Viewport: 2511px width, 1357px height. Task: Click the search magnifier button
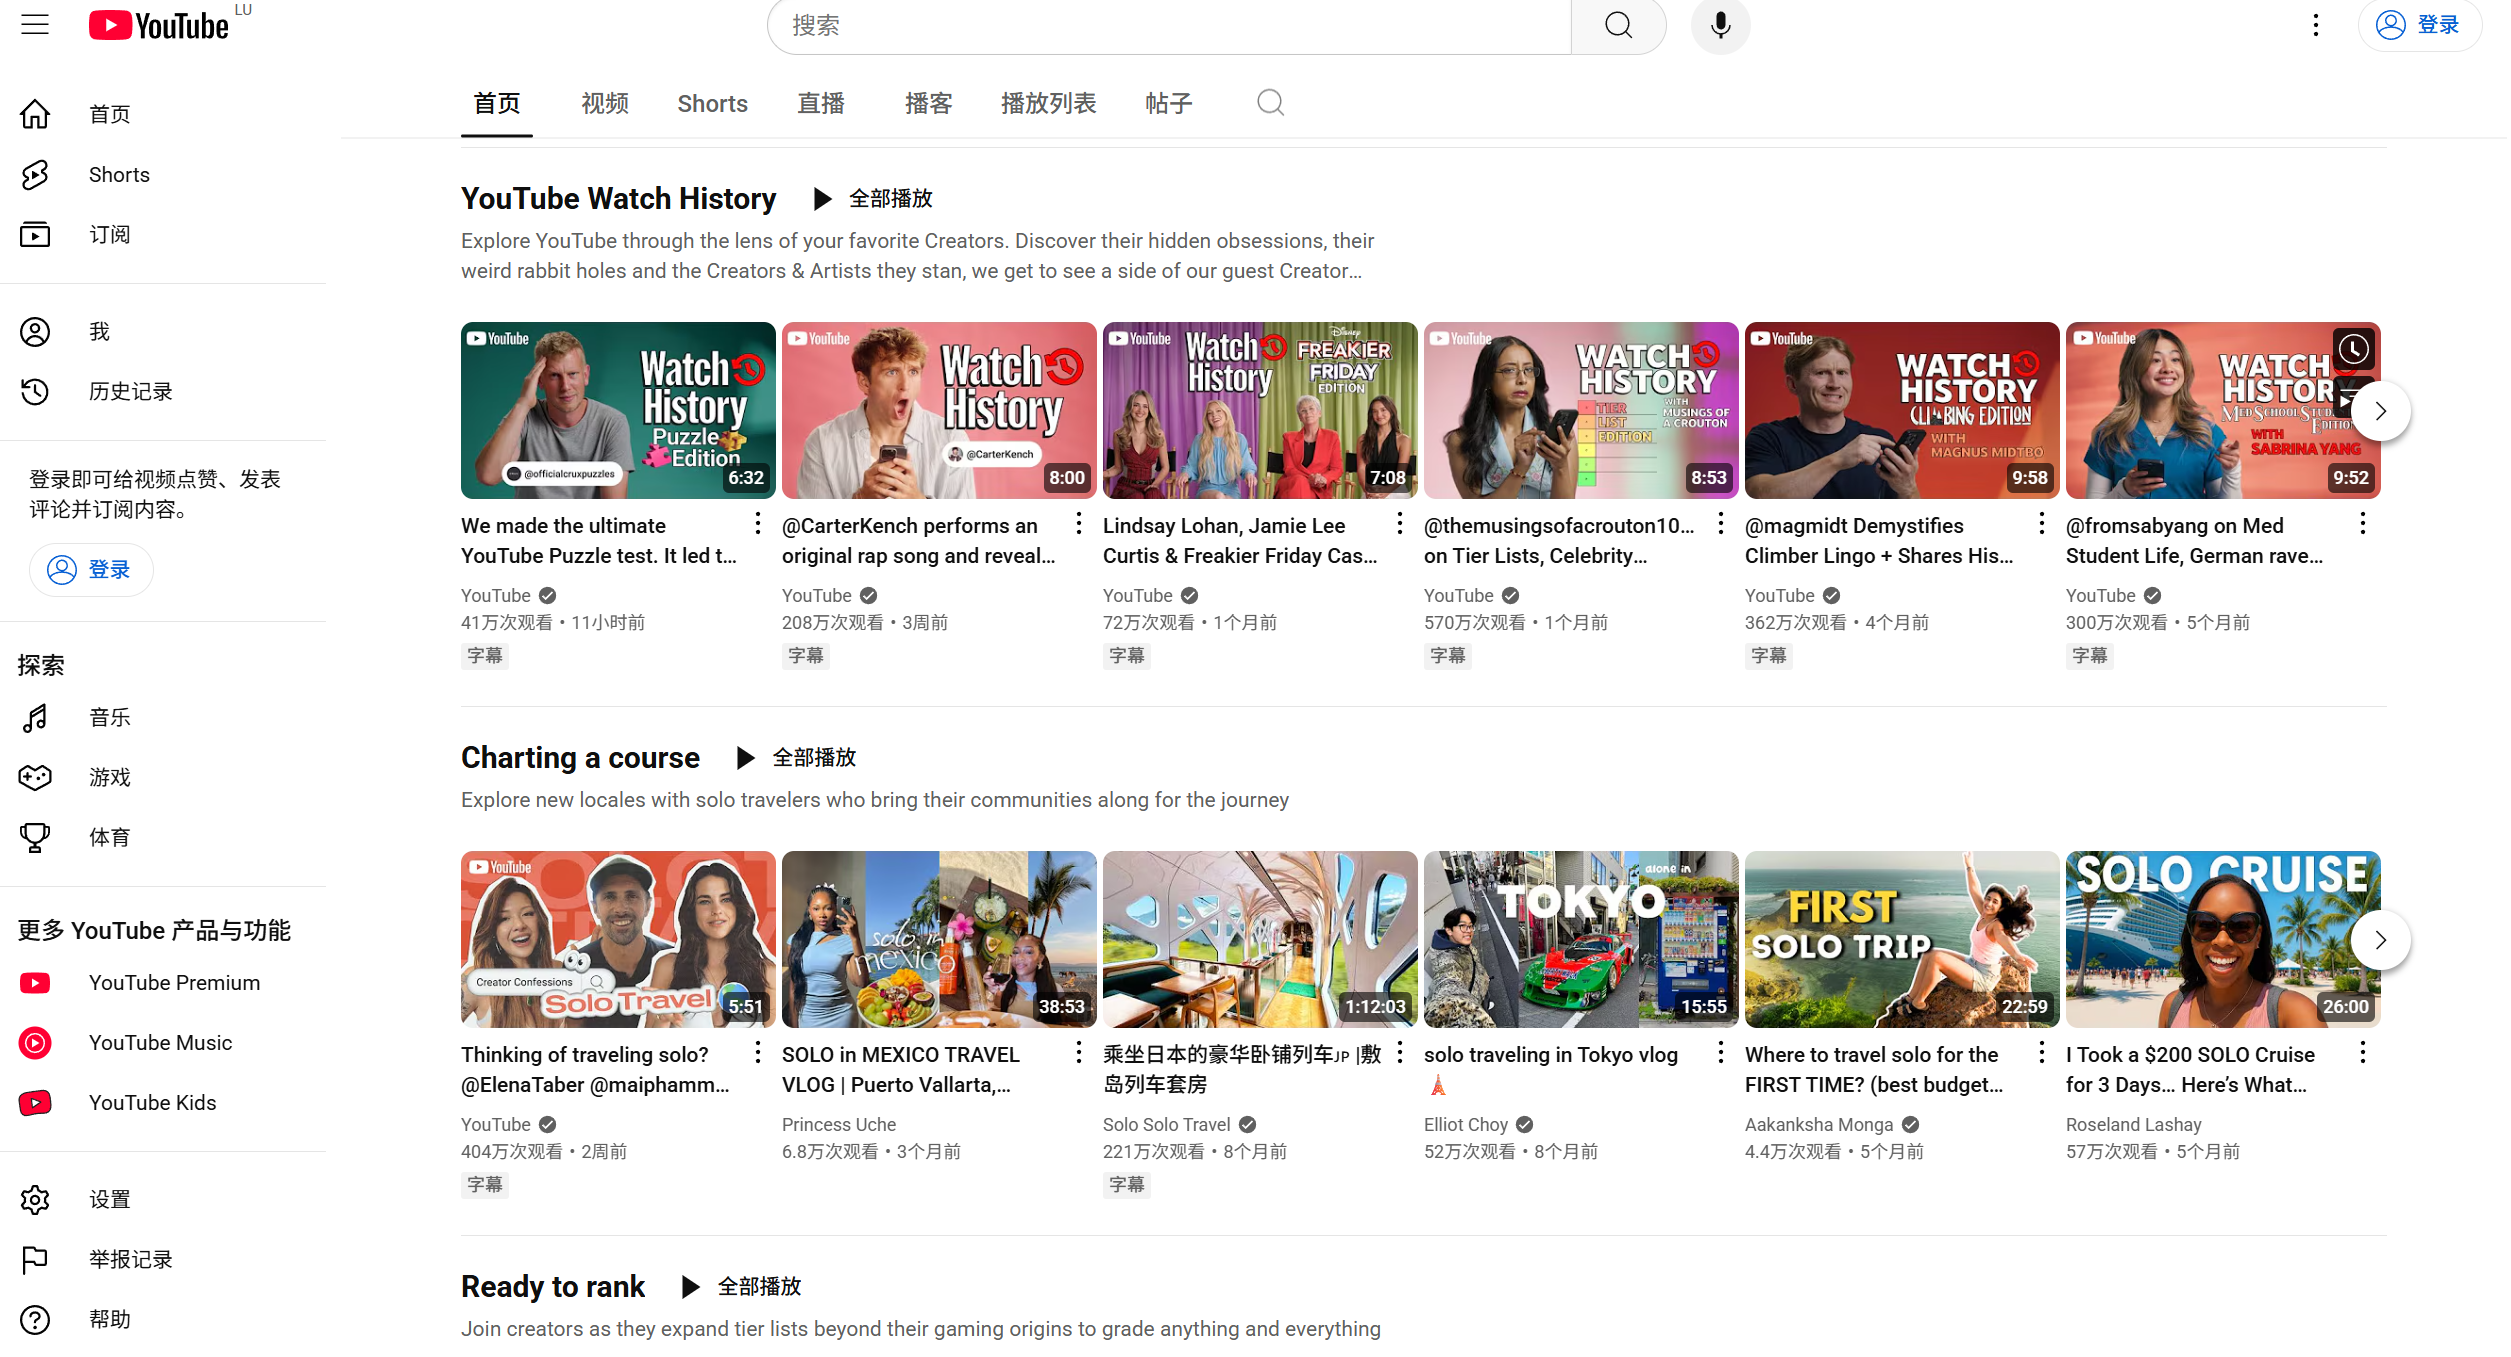click(1617, 25)
